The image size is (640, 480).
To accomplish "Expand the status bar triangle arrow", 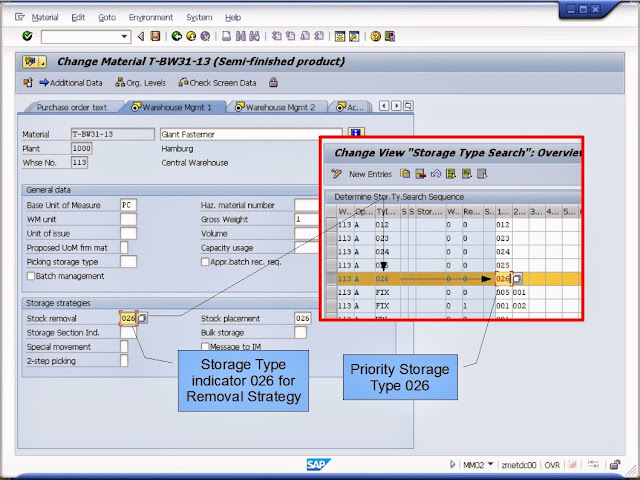I will click(x=452, y=464).
